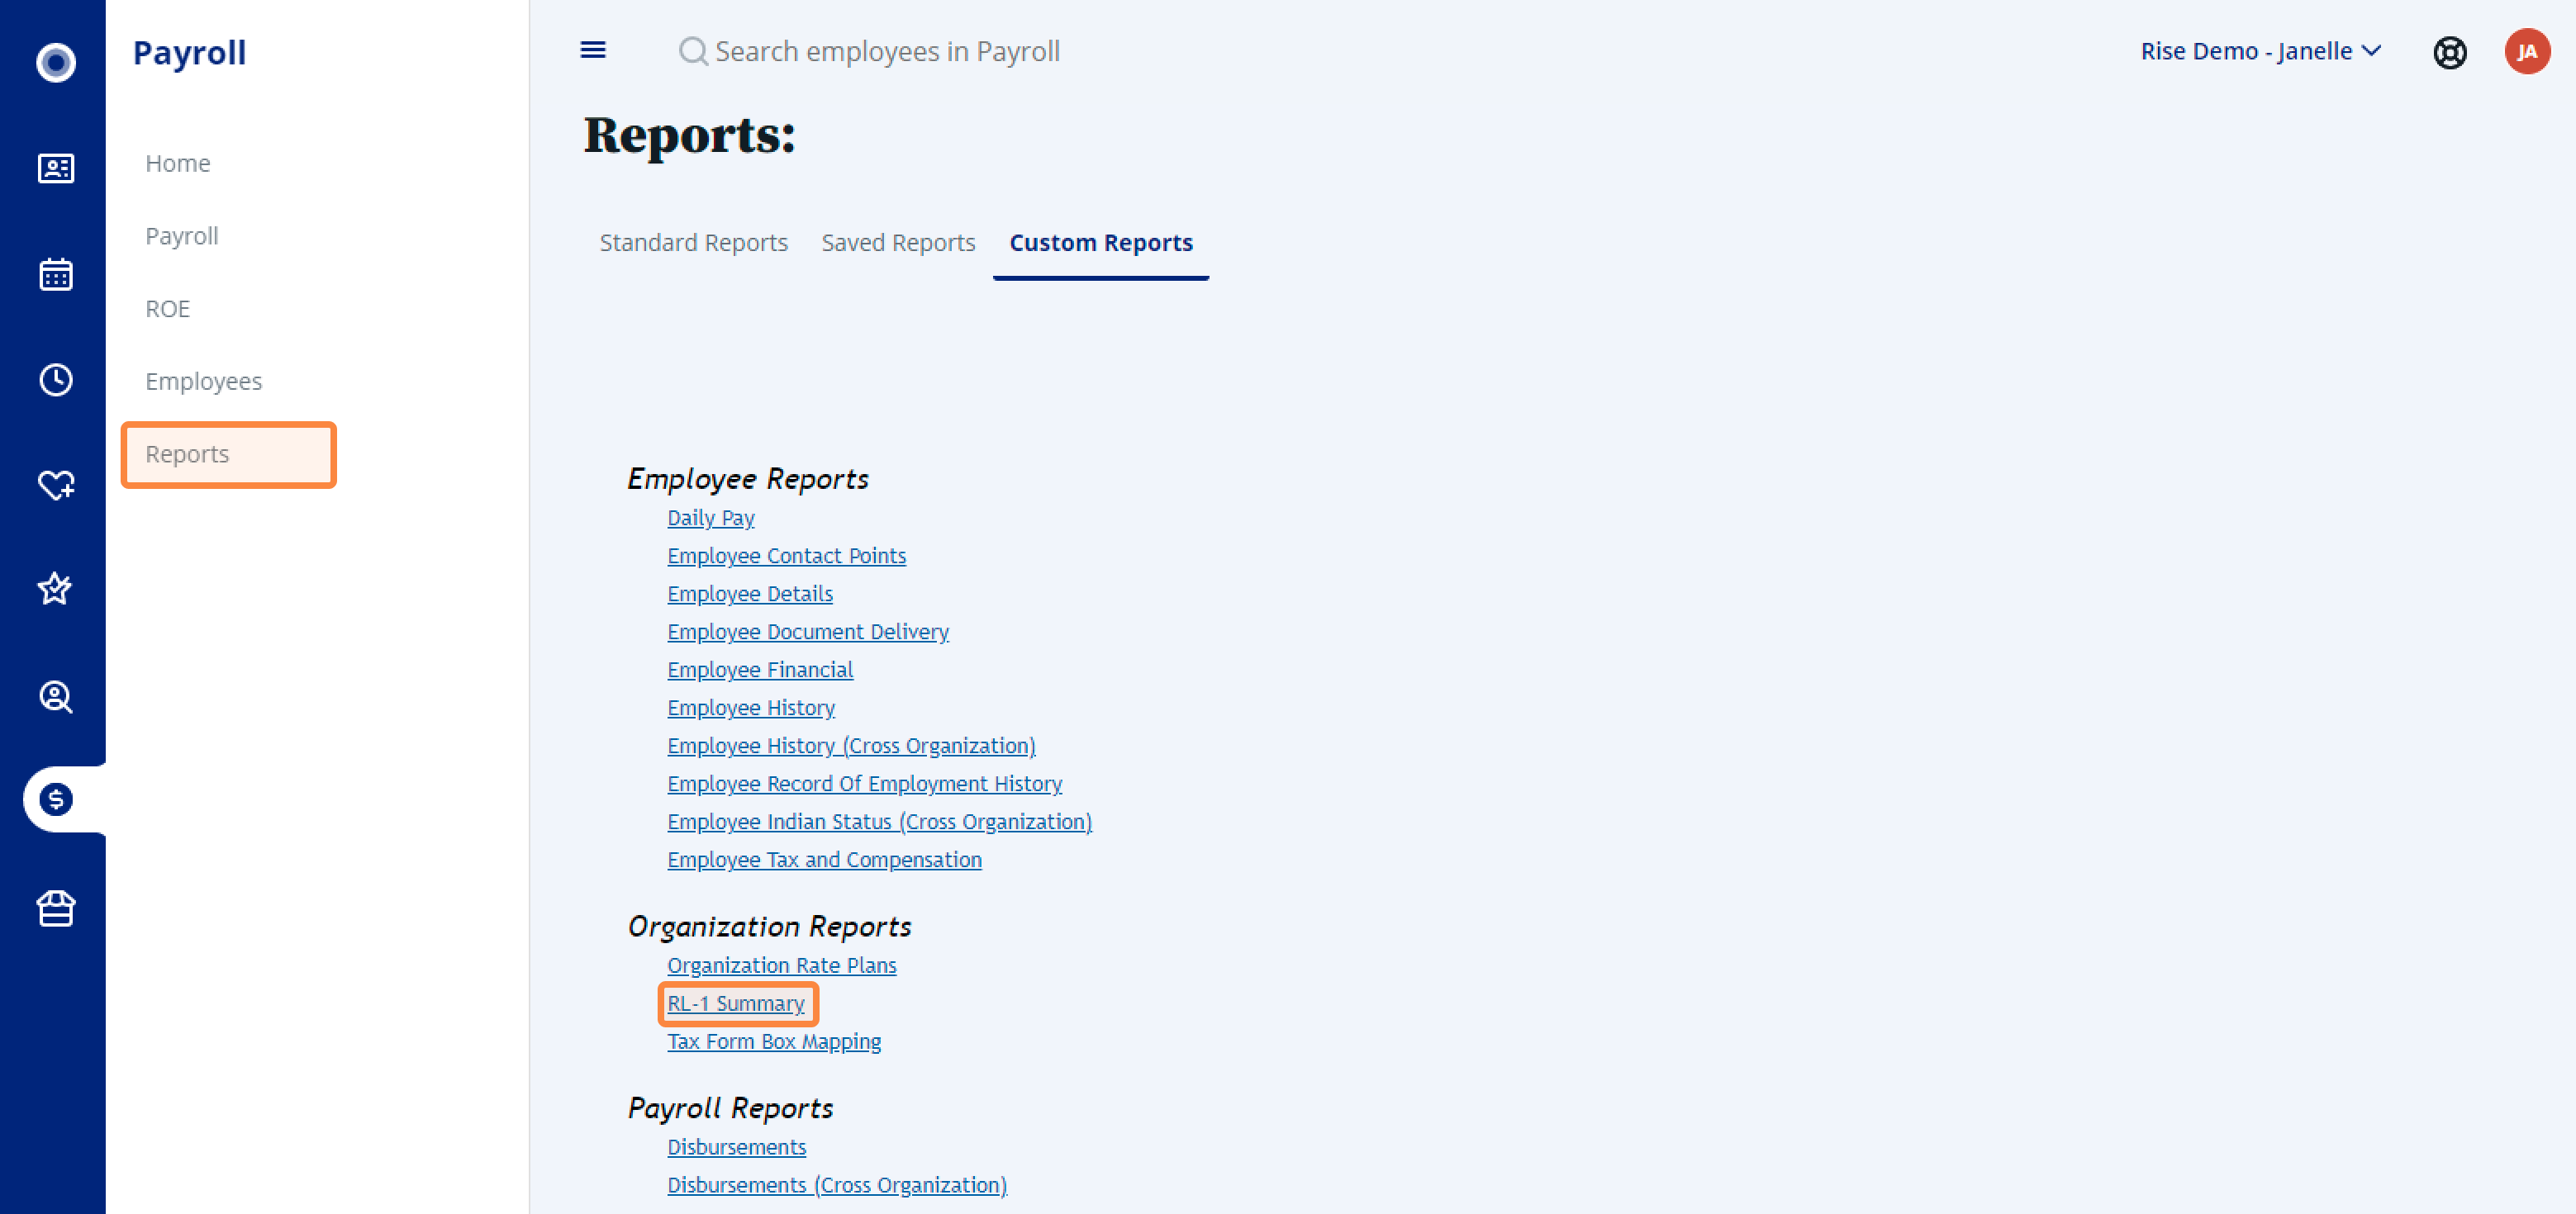Toggle the hamburger menu icon
The width and height of the screenshot is (2576, 1214).
593,50
